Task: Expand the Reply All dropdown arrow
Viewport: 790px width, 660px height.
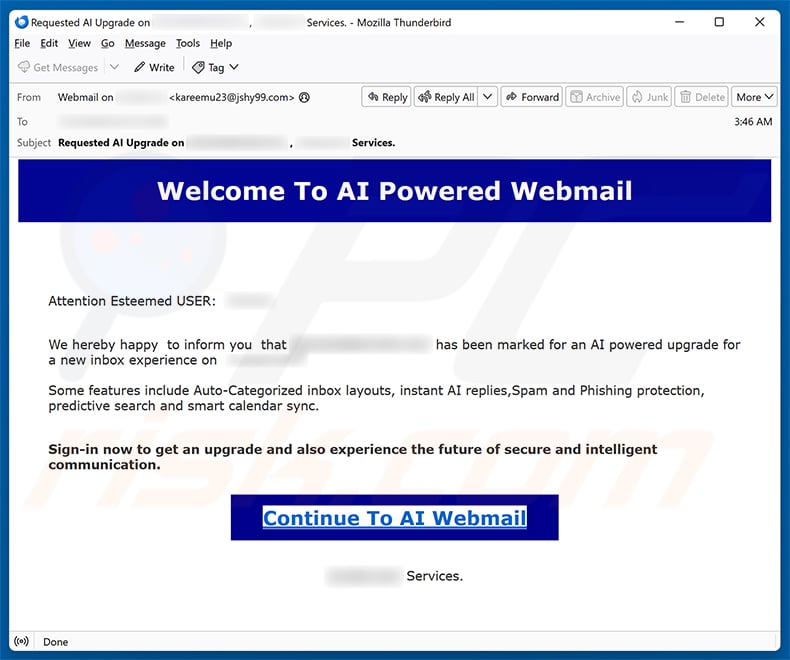Action: 488,96
